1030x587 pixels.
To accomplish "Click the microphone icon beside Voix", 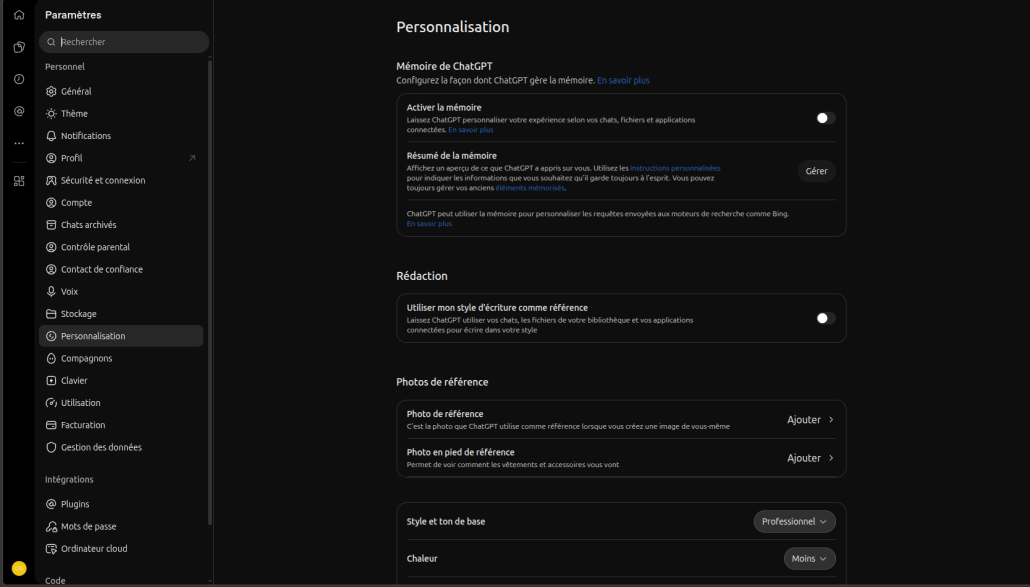I will click(x=51, y=292).
